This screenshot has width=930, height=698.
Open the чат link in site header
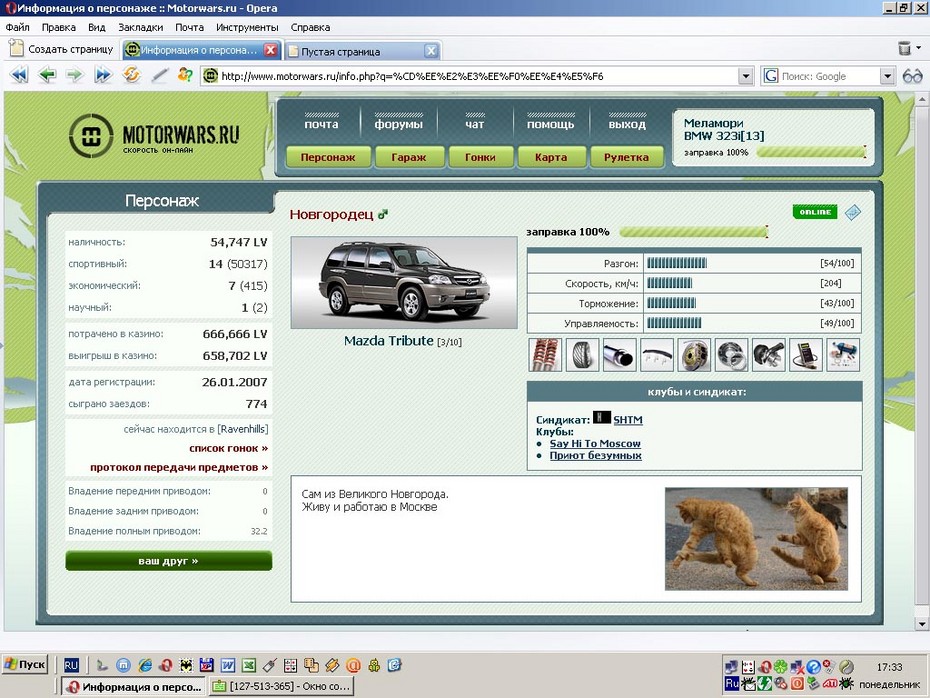point(474,124)
